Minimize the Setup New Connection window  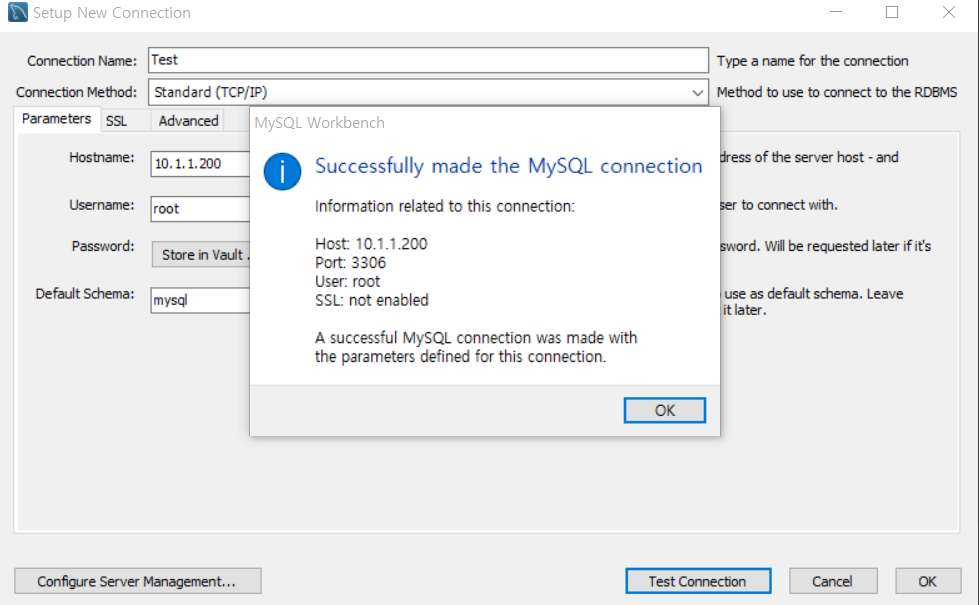[x=836, y=12]
